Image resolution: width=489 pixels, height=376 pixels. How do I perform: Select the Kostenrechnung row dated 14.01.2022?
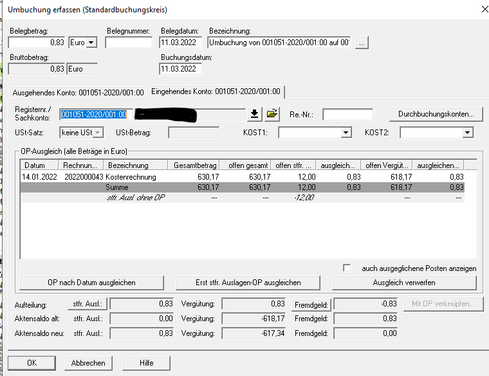point(243,177)
